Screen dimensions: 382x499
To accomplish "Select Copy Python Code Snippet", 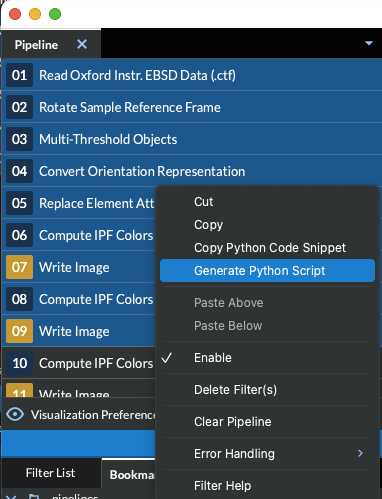I will [x=270, y=248].
